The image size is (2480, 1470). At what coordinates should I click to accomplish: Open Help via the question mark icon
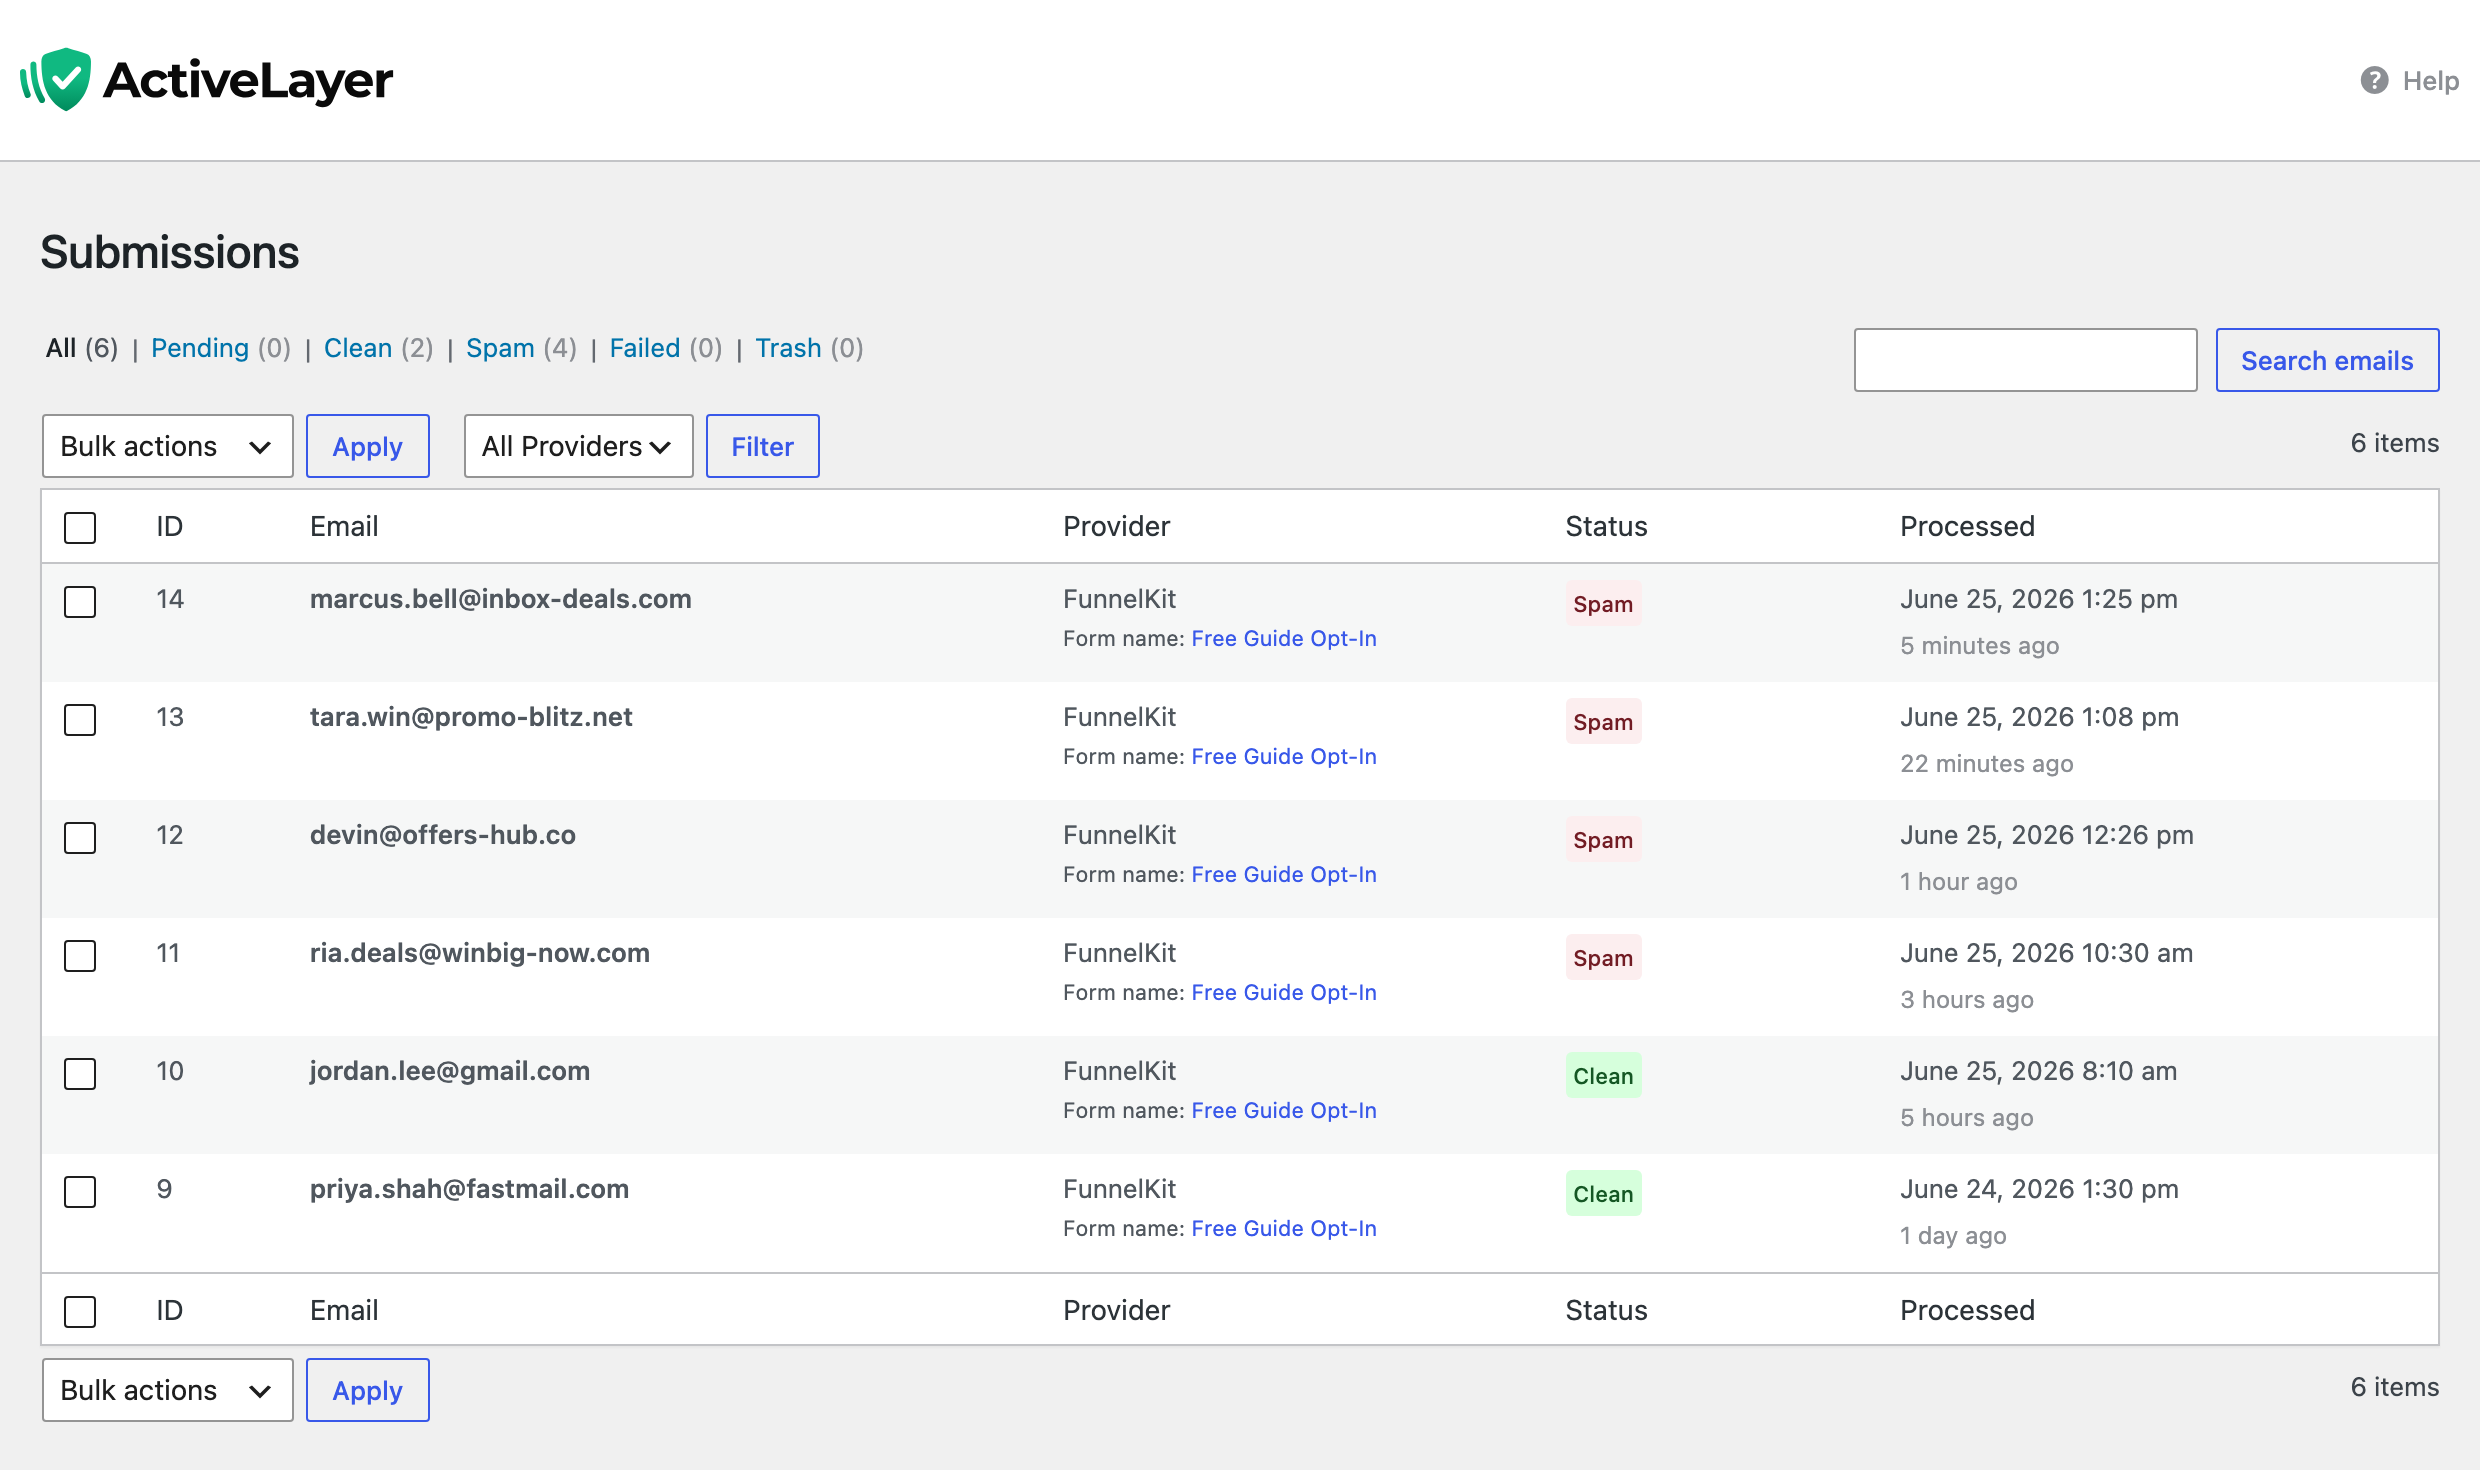point(2374,81)
